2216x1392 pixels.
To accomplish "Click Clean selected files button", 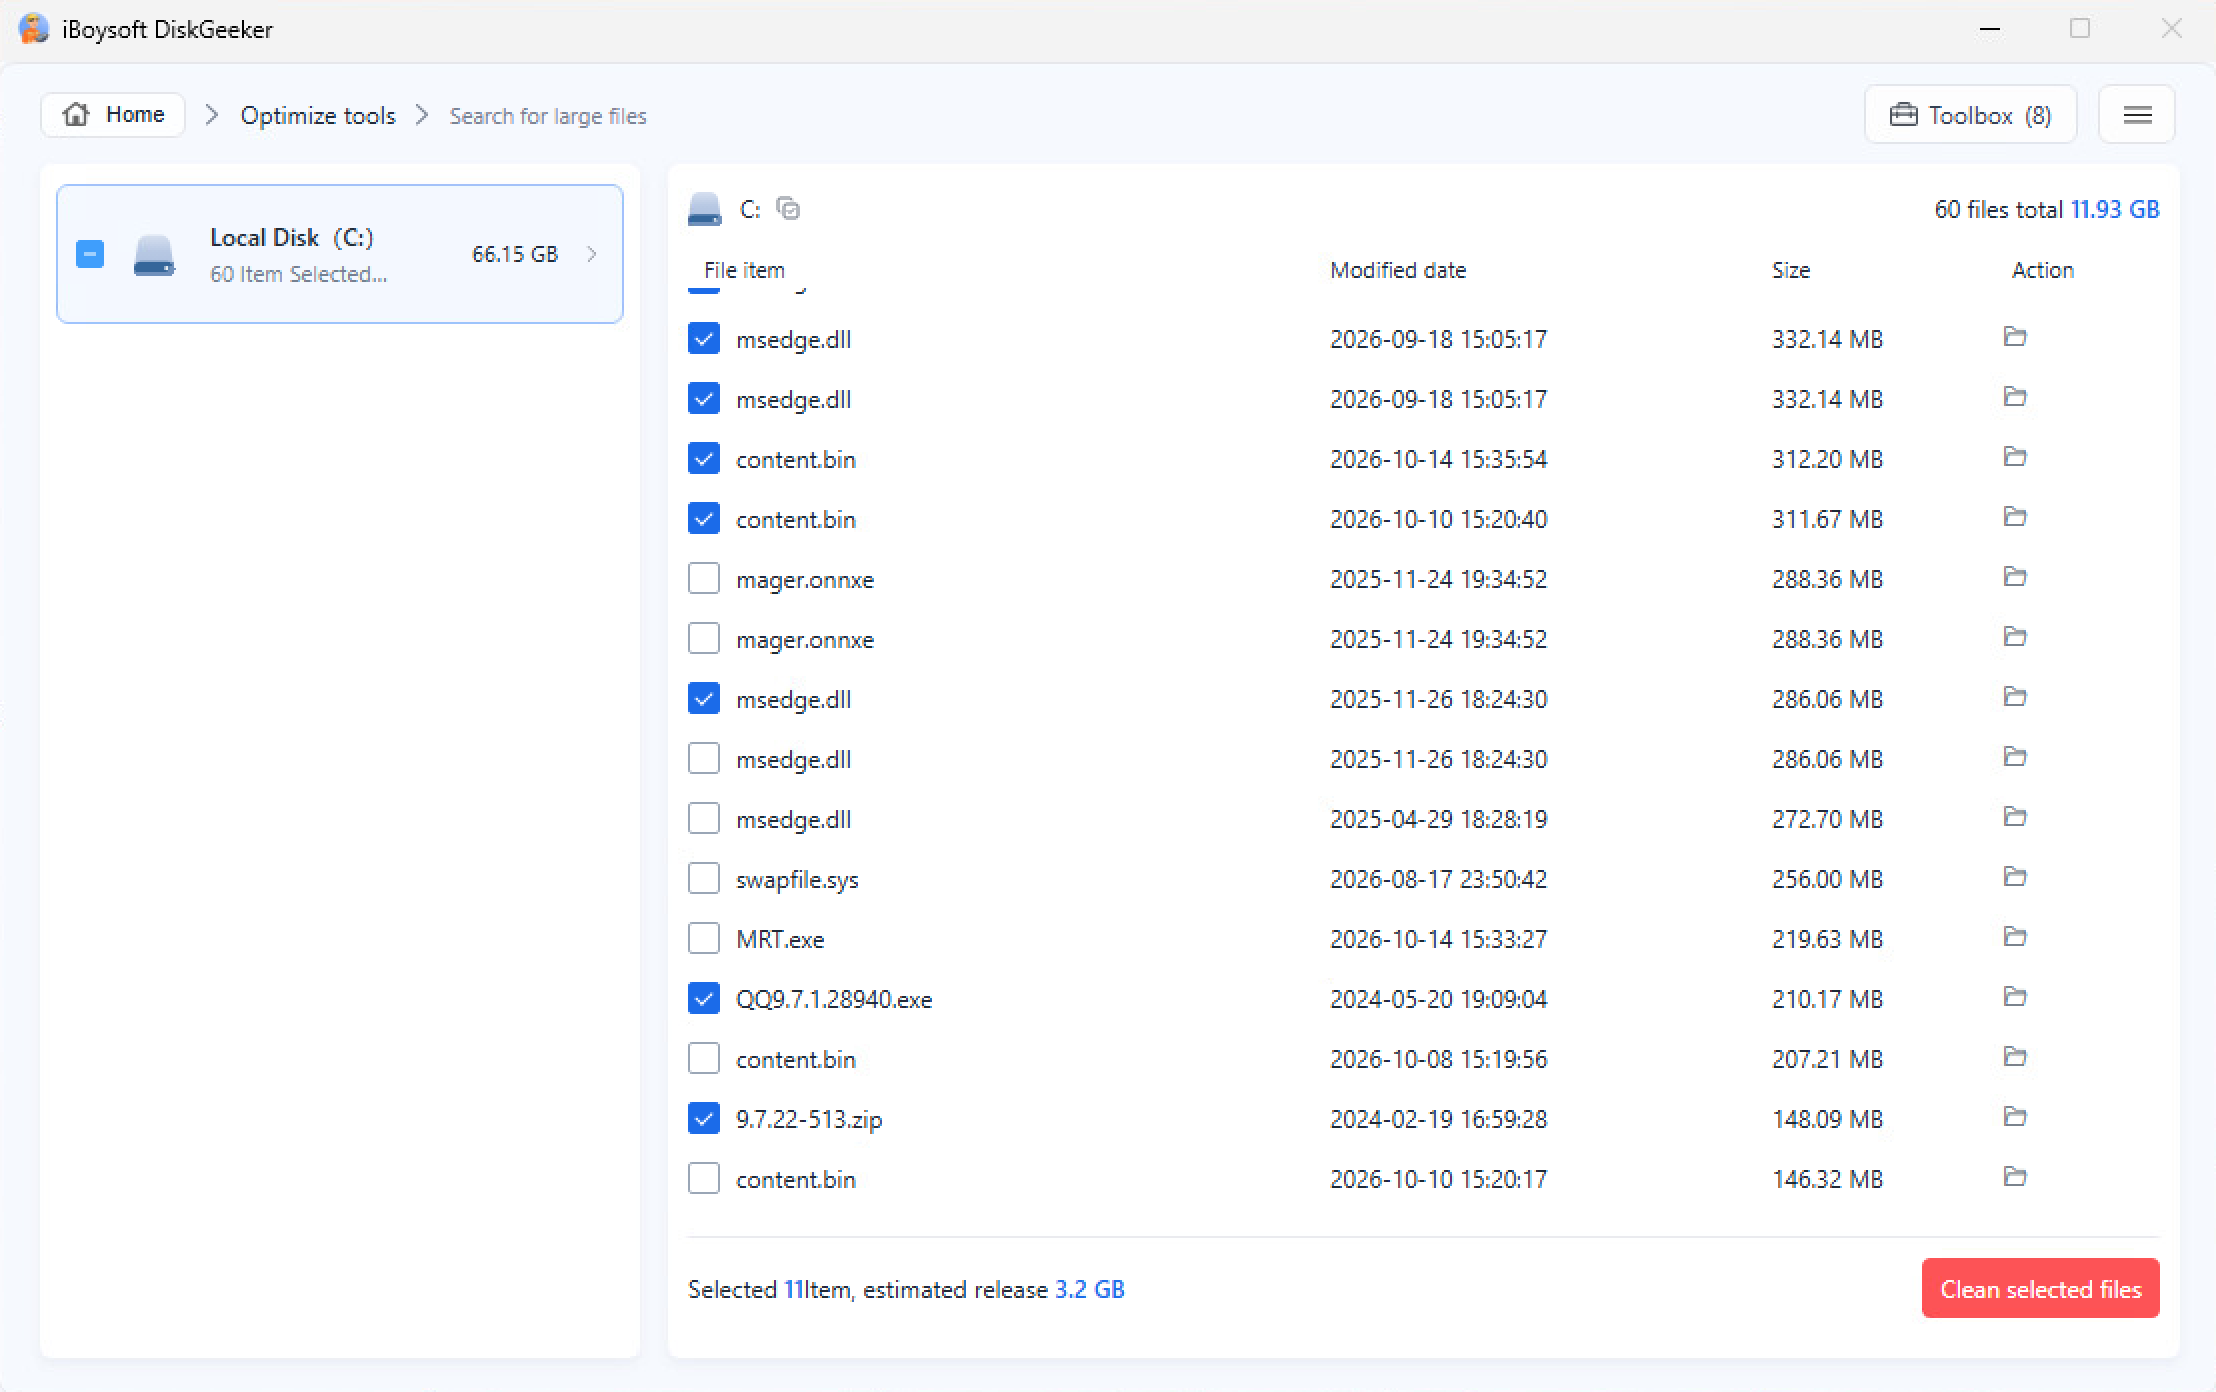I will pyautogui.click(x=2040, y=1288).
